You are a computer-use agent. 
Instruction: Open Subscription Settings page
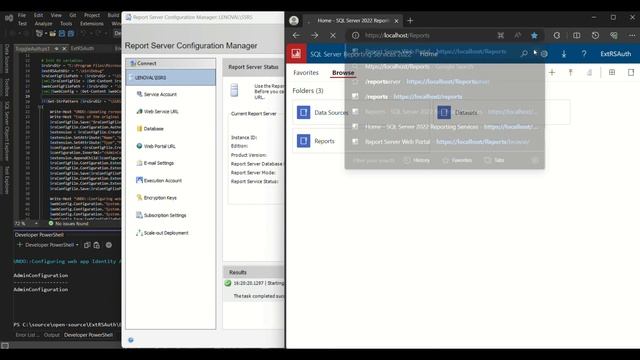pyautogui.click(x=161, y=215)
